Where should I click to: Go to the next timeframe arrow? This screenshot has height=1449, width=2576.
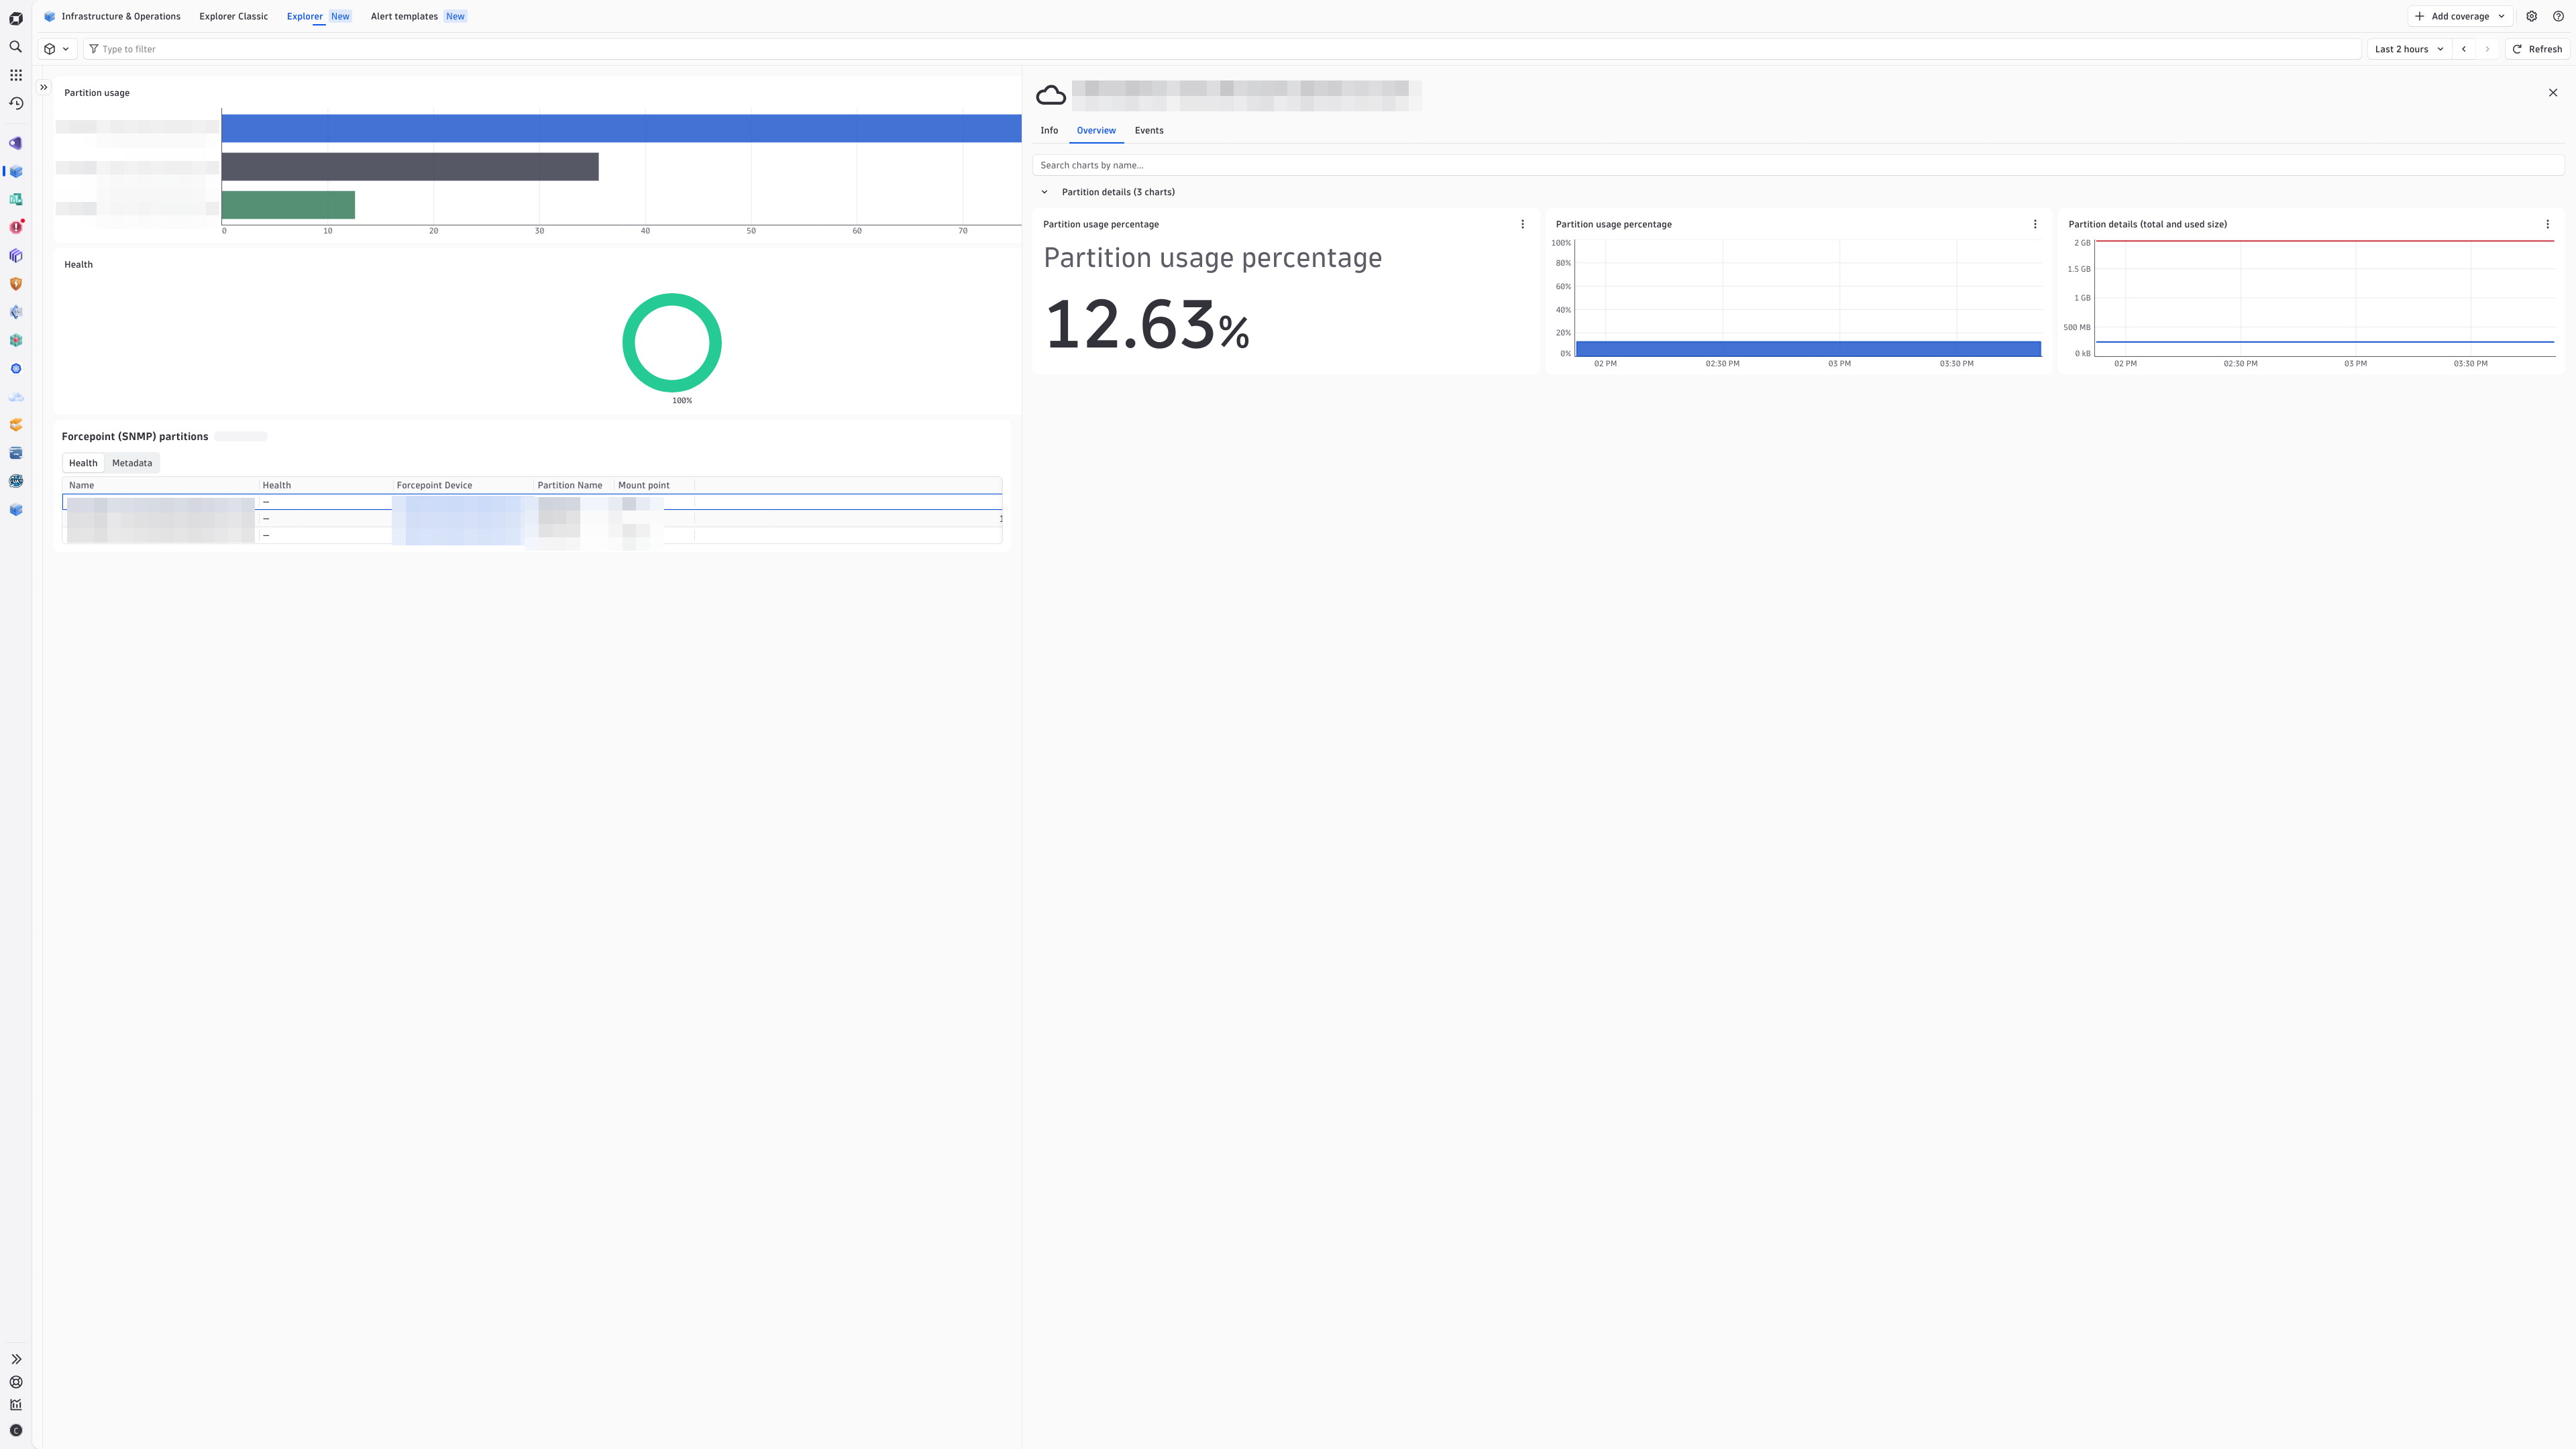pos(2487,49)
